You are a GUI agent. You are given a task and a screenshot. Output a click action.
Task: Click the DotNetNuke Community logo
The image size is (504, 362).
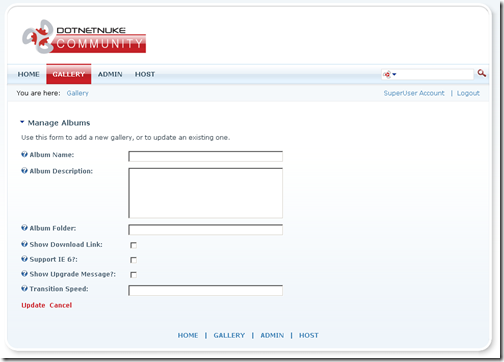coord(84,37)
